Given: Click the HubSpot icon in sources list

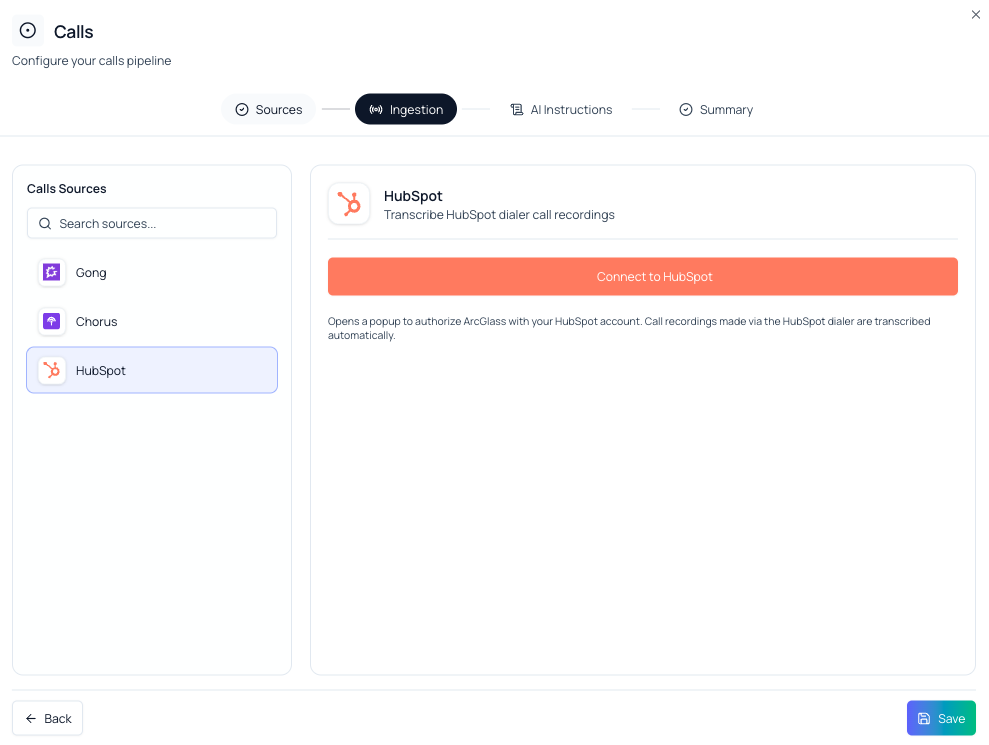Looking at the screenshot, I should point(52,370).
